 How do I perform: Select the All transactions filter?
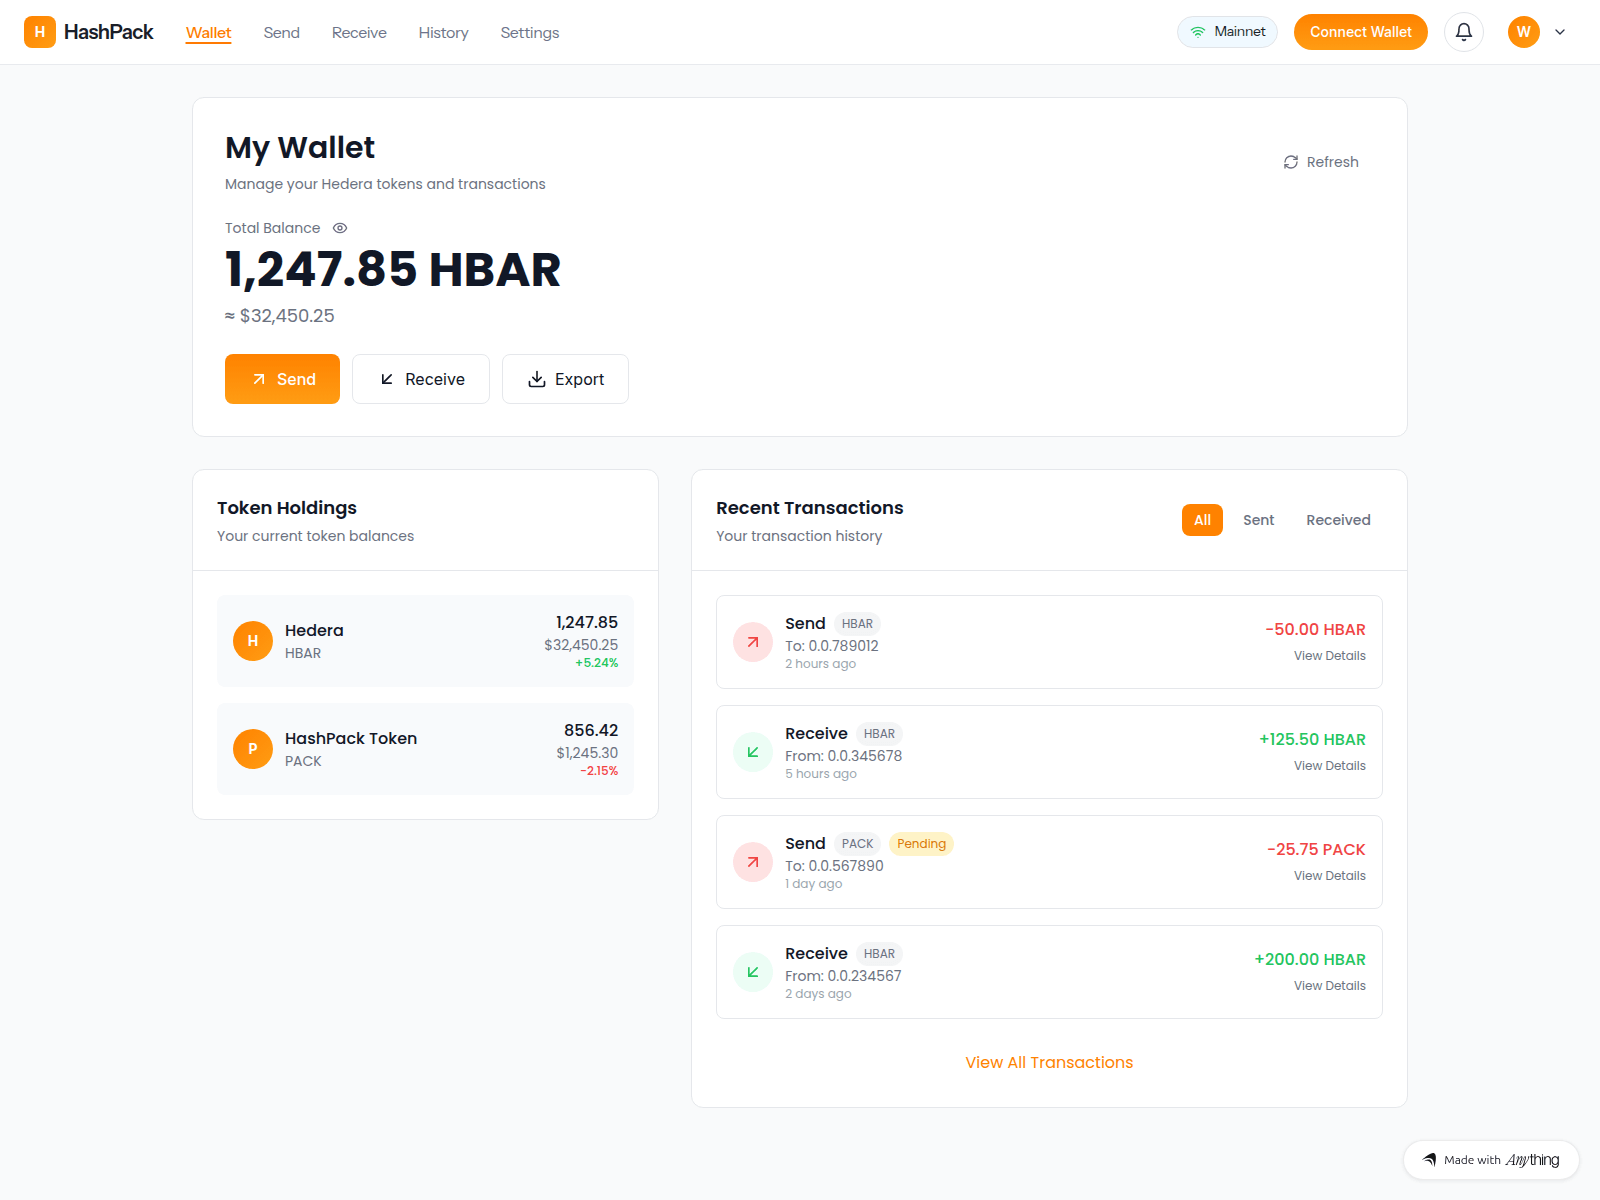click(1202, 520)
